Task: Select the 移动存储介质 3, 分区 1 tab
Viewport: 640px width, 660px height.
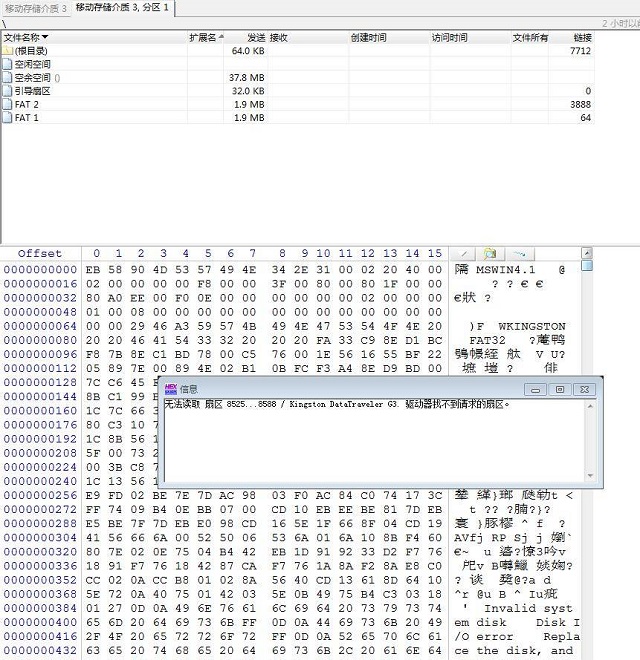Action: [122, 7]
